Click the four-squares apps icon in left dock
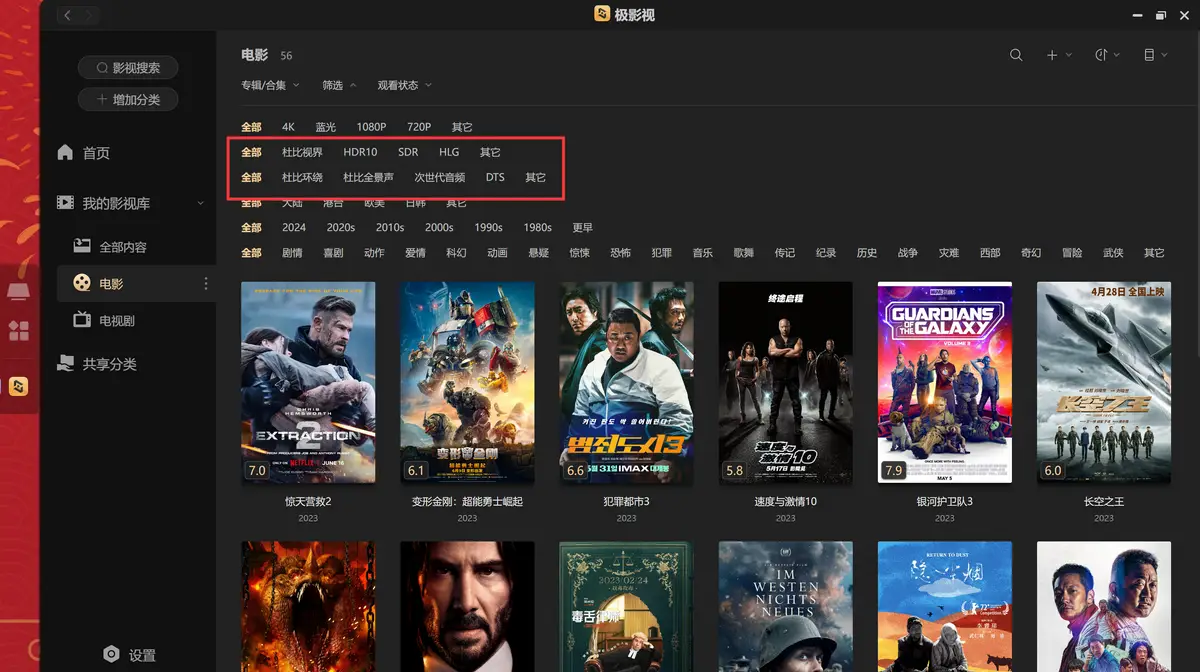 (18, 331)
